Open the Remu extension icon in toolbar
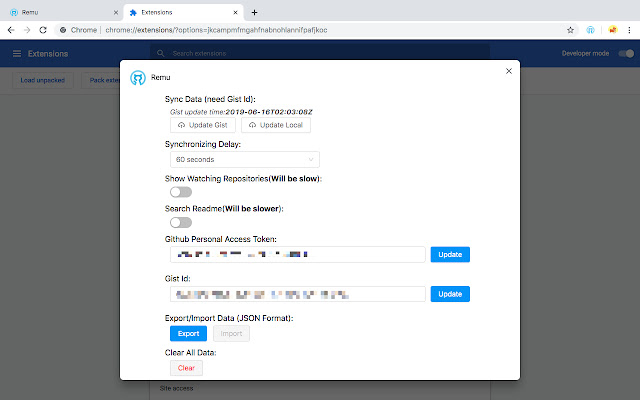The width and height of the screenshot is (640, 400). 590,30
